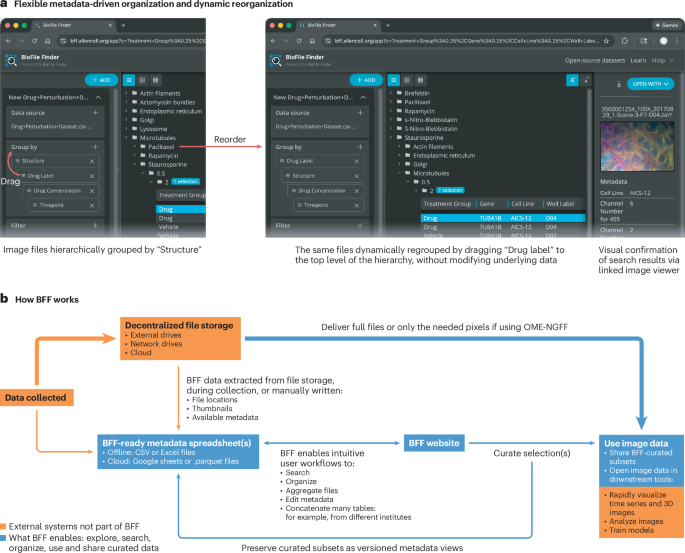Click the ADD button in right window
Image resolution: width=685 pixels, height=553 pixels.
coord(366,80)
